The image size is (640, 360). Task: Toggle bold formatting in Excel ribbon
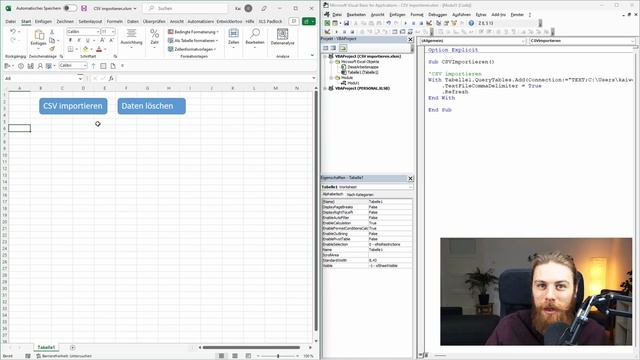(x=70, y=40)
